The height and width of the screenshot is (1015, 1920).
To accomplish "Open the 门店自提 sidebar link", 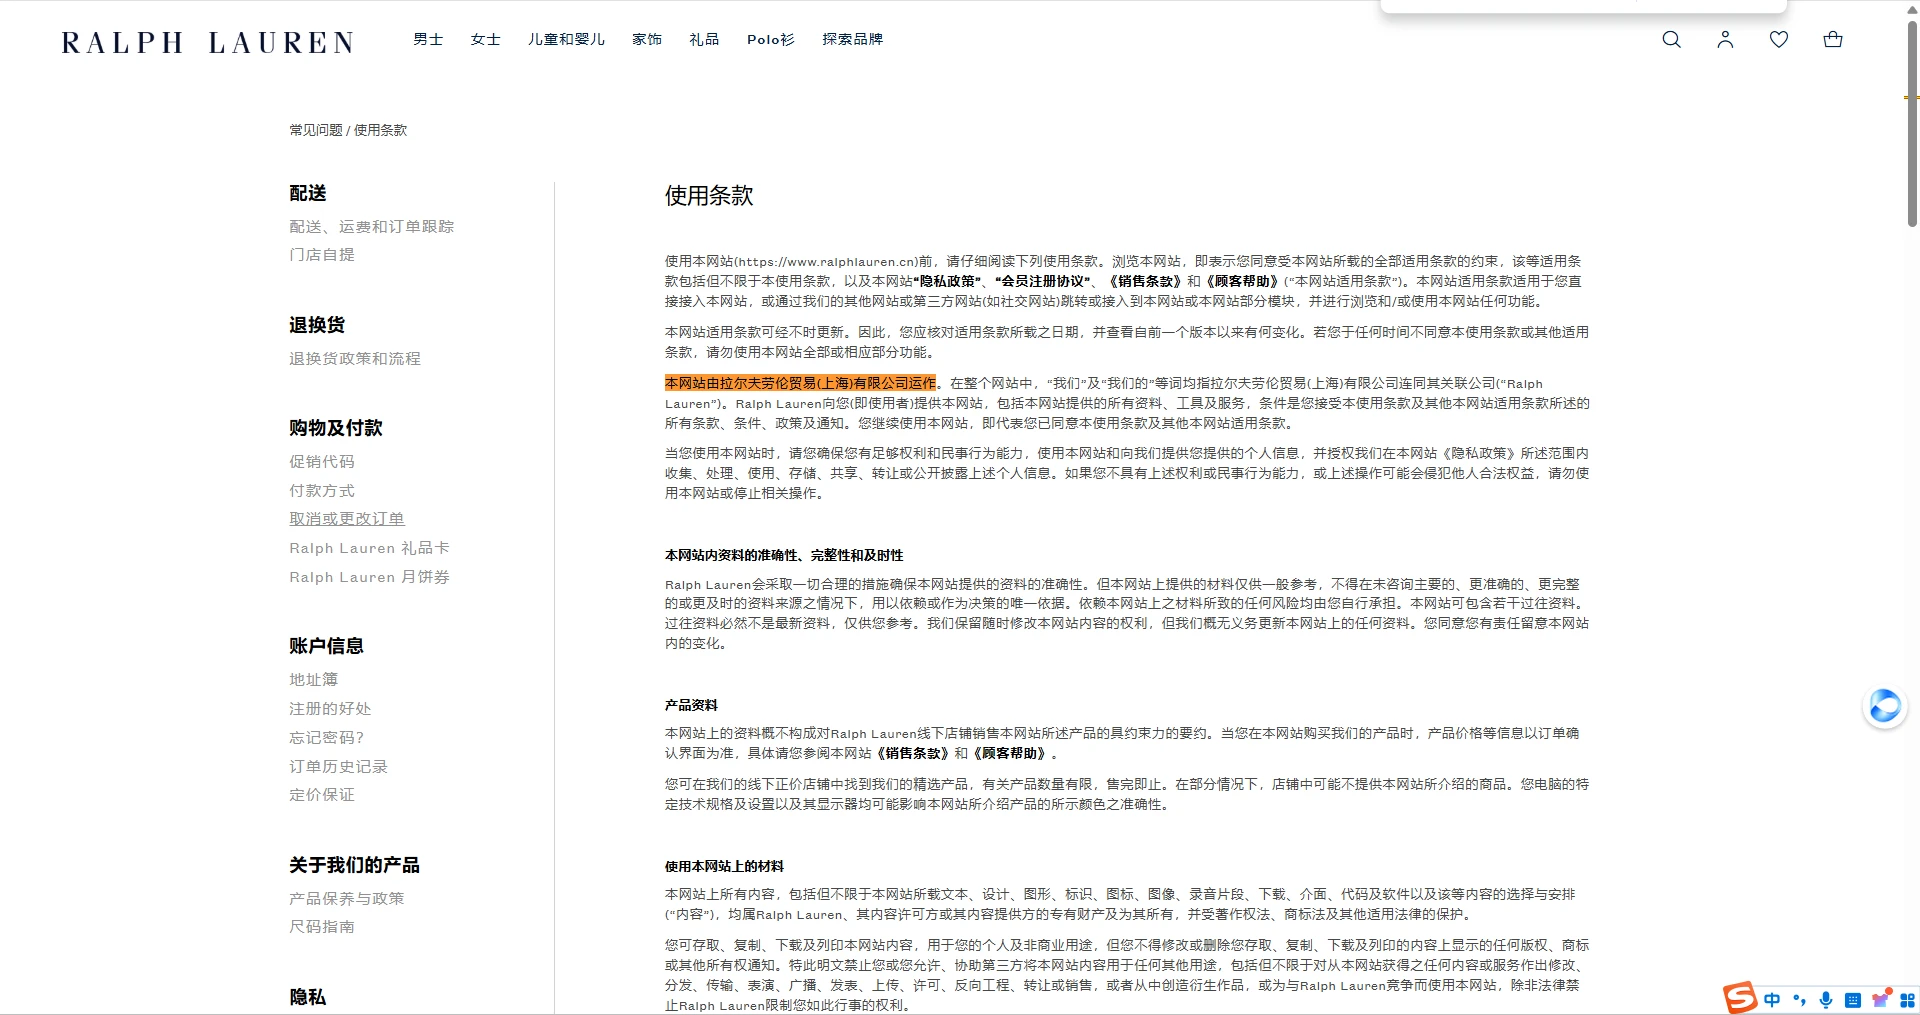I will tap(322, 255).
